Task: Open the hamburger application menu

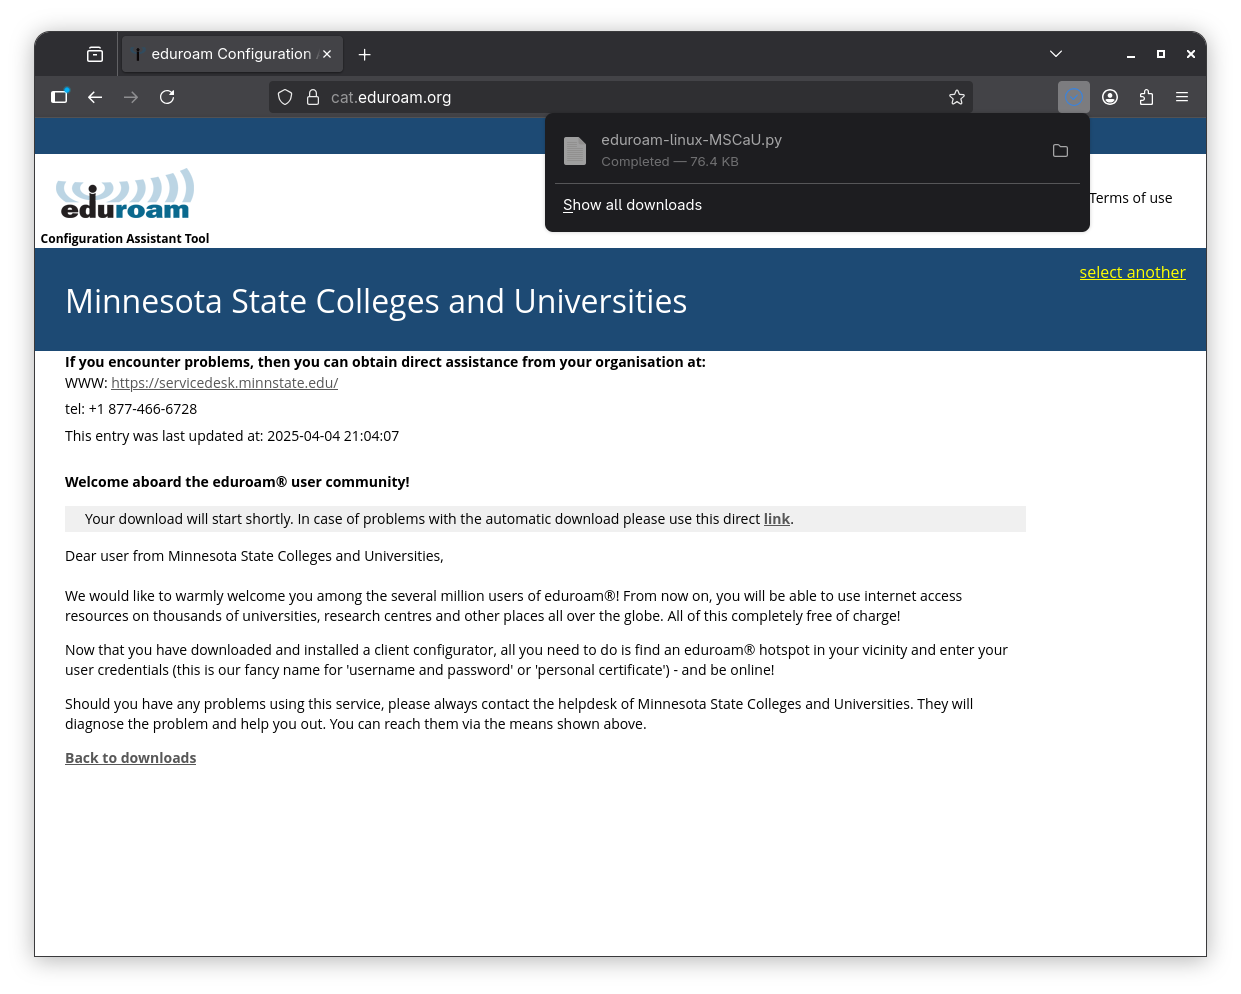Action: [1182, 97]
